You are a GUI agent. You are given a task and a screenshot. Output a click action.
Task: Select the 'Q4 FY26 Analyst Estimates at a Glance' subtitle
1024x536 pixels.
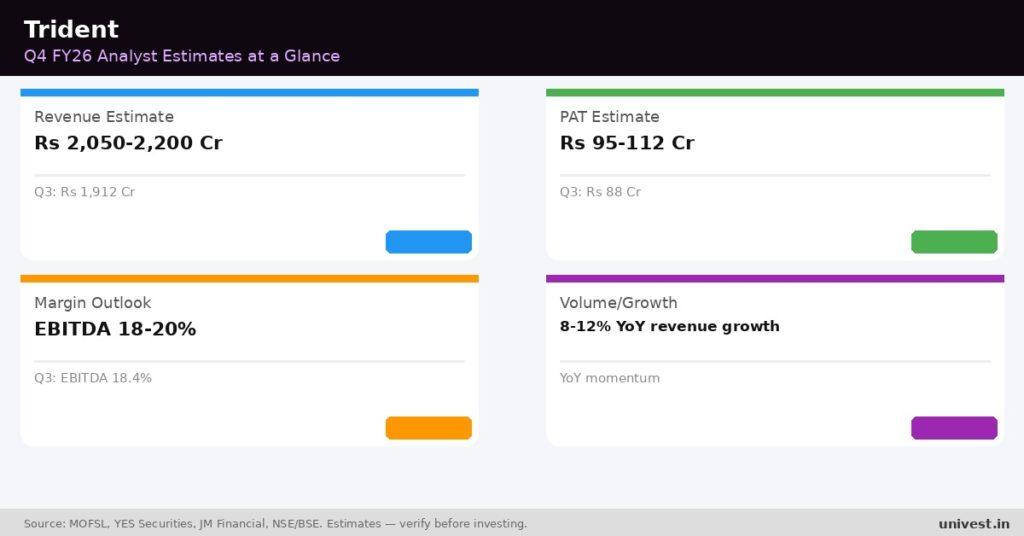tap(182, 56)
